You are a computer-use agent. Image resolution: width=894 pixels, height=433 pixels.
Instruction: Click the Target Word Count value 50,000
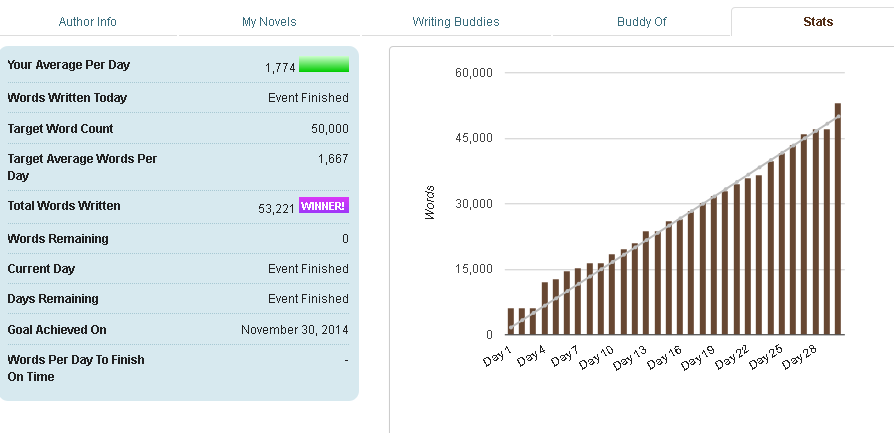[330, 129]
